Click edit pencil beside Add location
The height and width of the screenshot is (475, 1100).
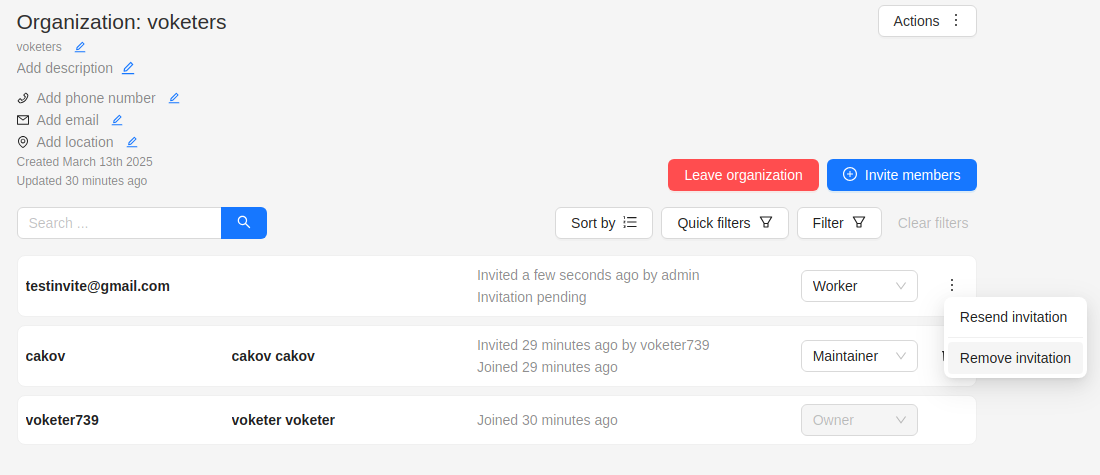coord(132,142)
